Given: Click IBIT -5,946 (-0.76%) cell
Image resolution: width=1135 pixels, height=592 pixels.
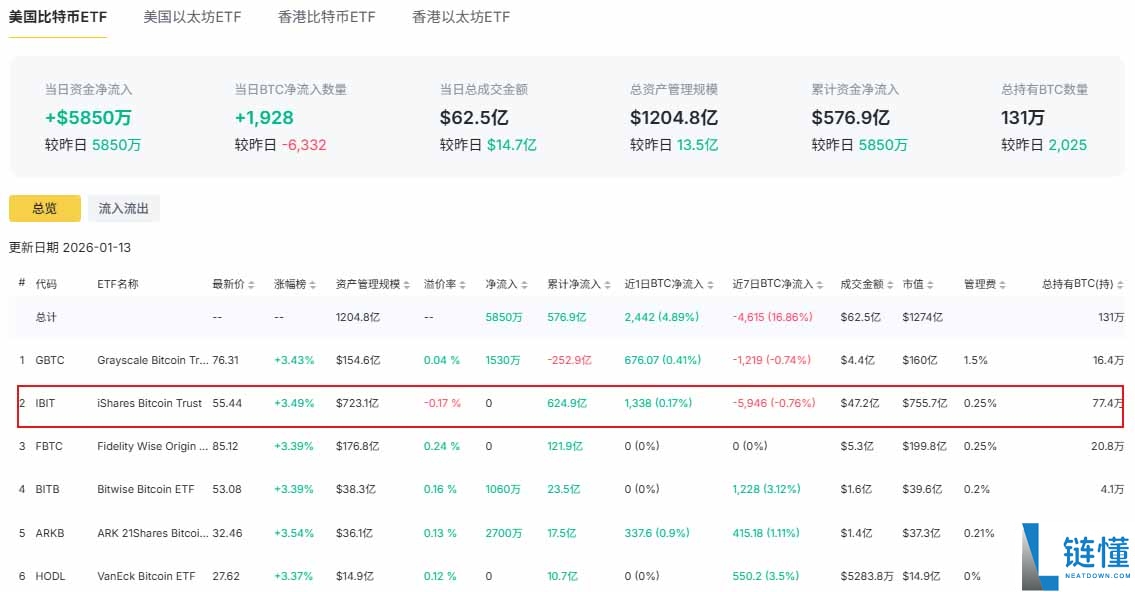Looking at the screenshot, I should [x=774, y=403].
